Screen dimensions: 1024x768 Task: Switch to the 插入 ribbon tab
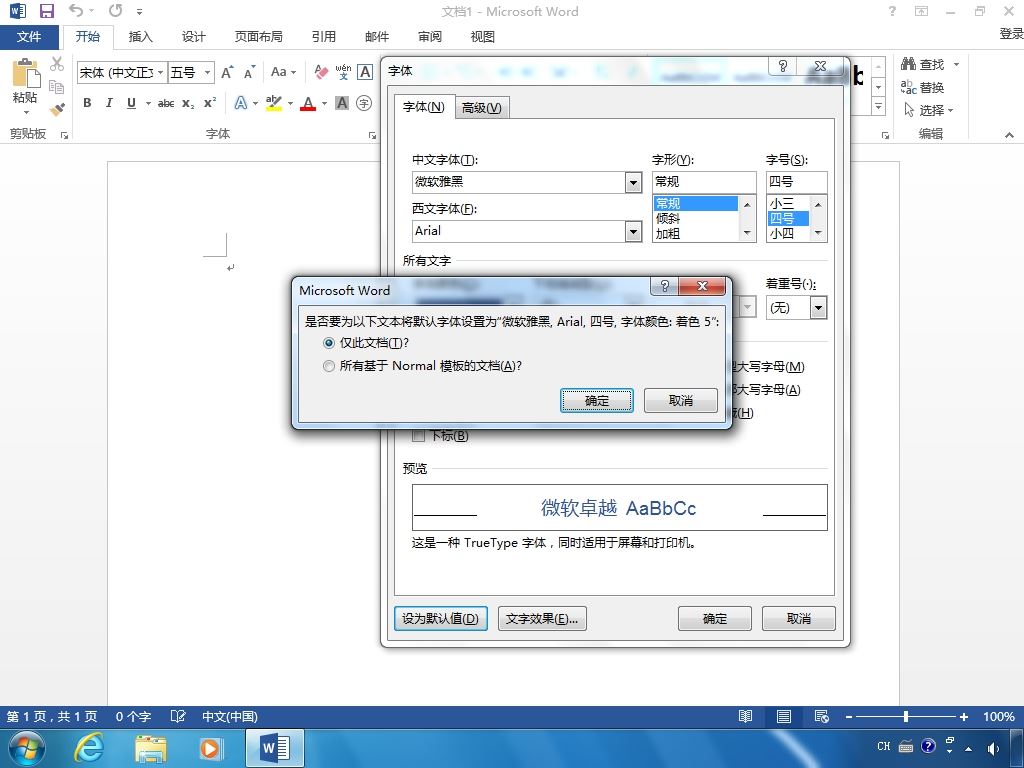pos(140,37)
